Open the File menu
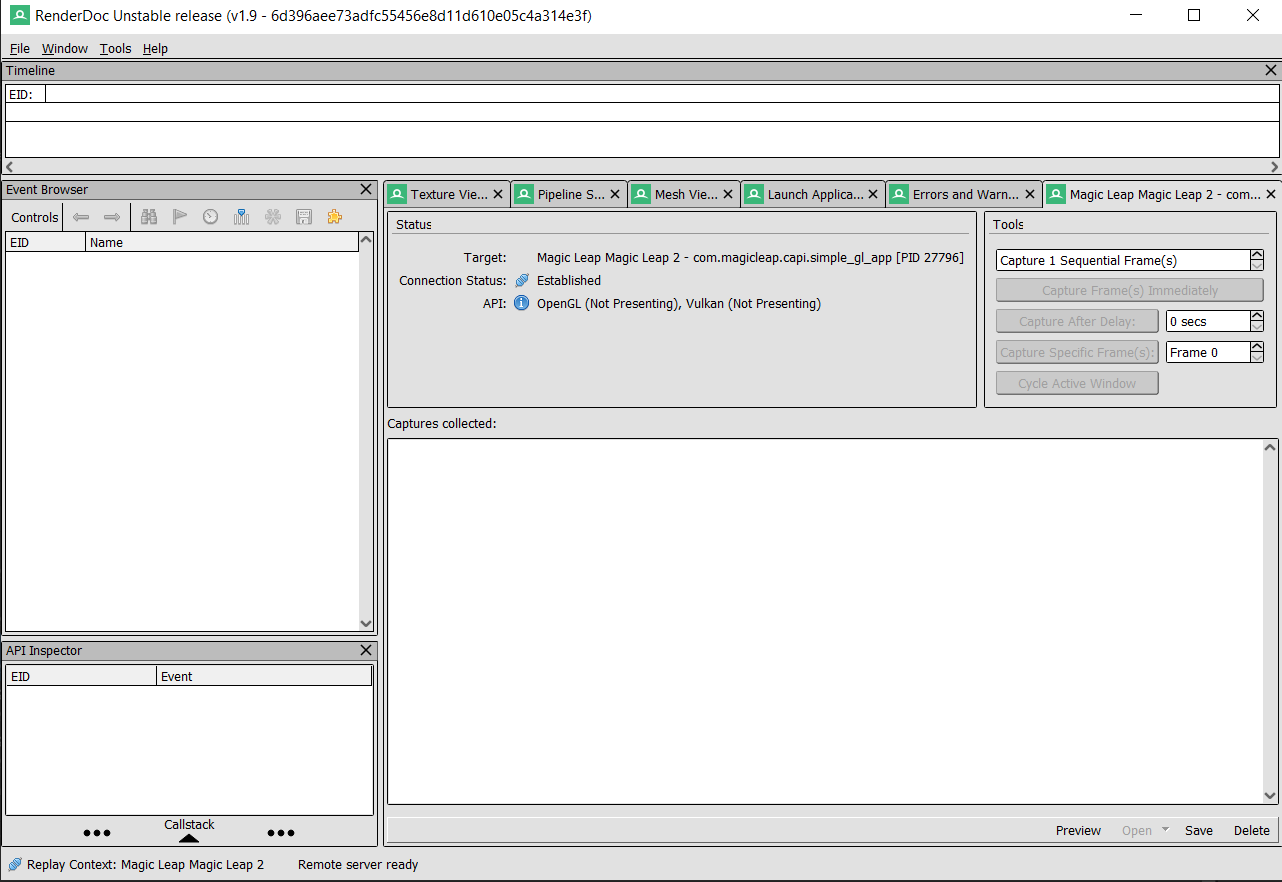Screen dimensions: 1282x882 20,48
